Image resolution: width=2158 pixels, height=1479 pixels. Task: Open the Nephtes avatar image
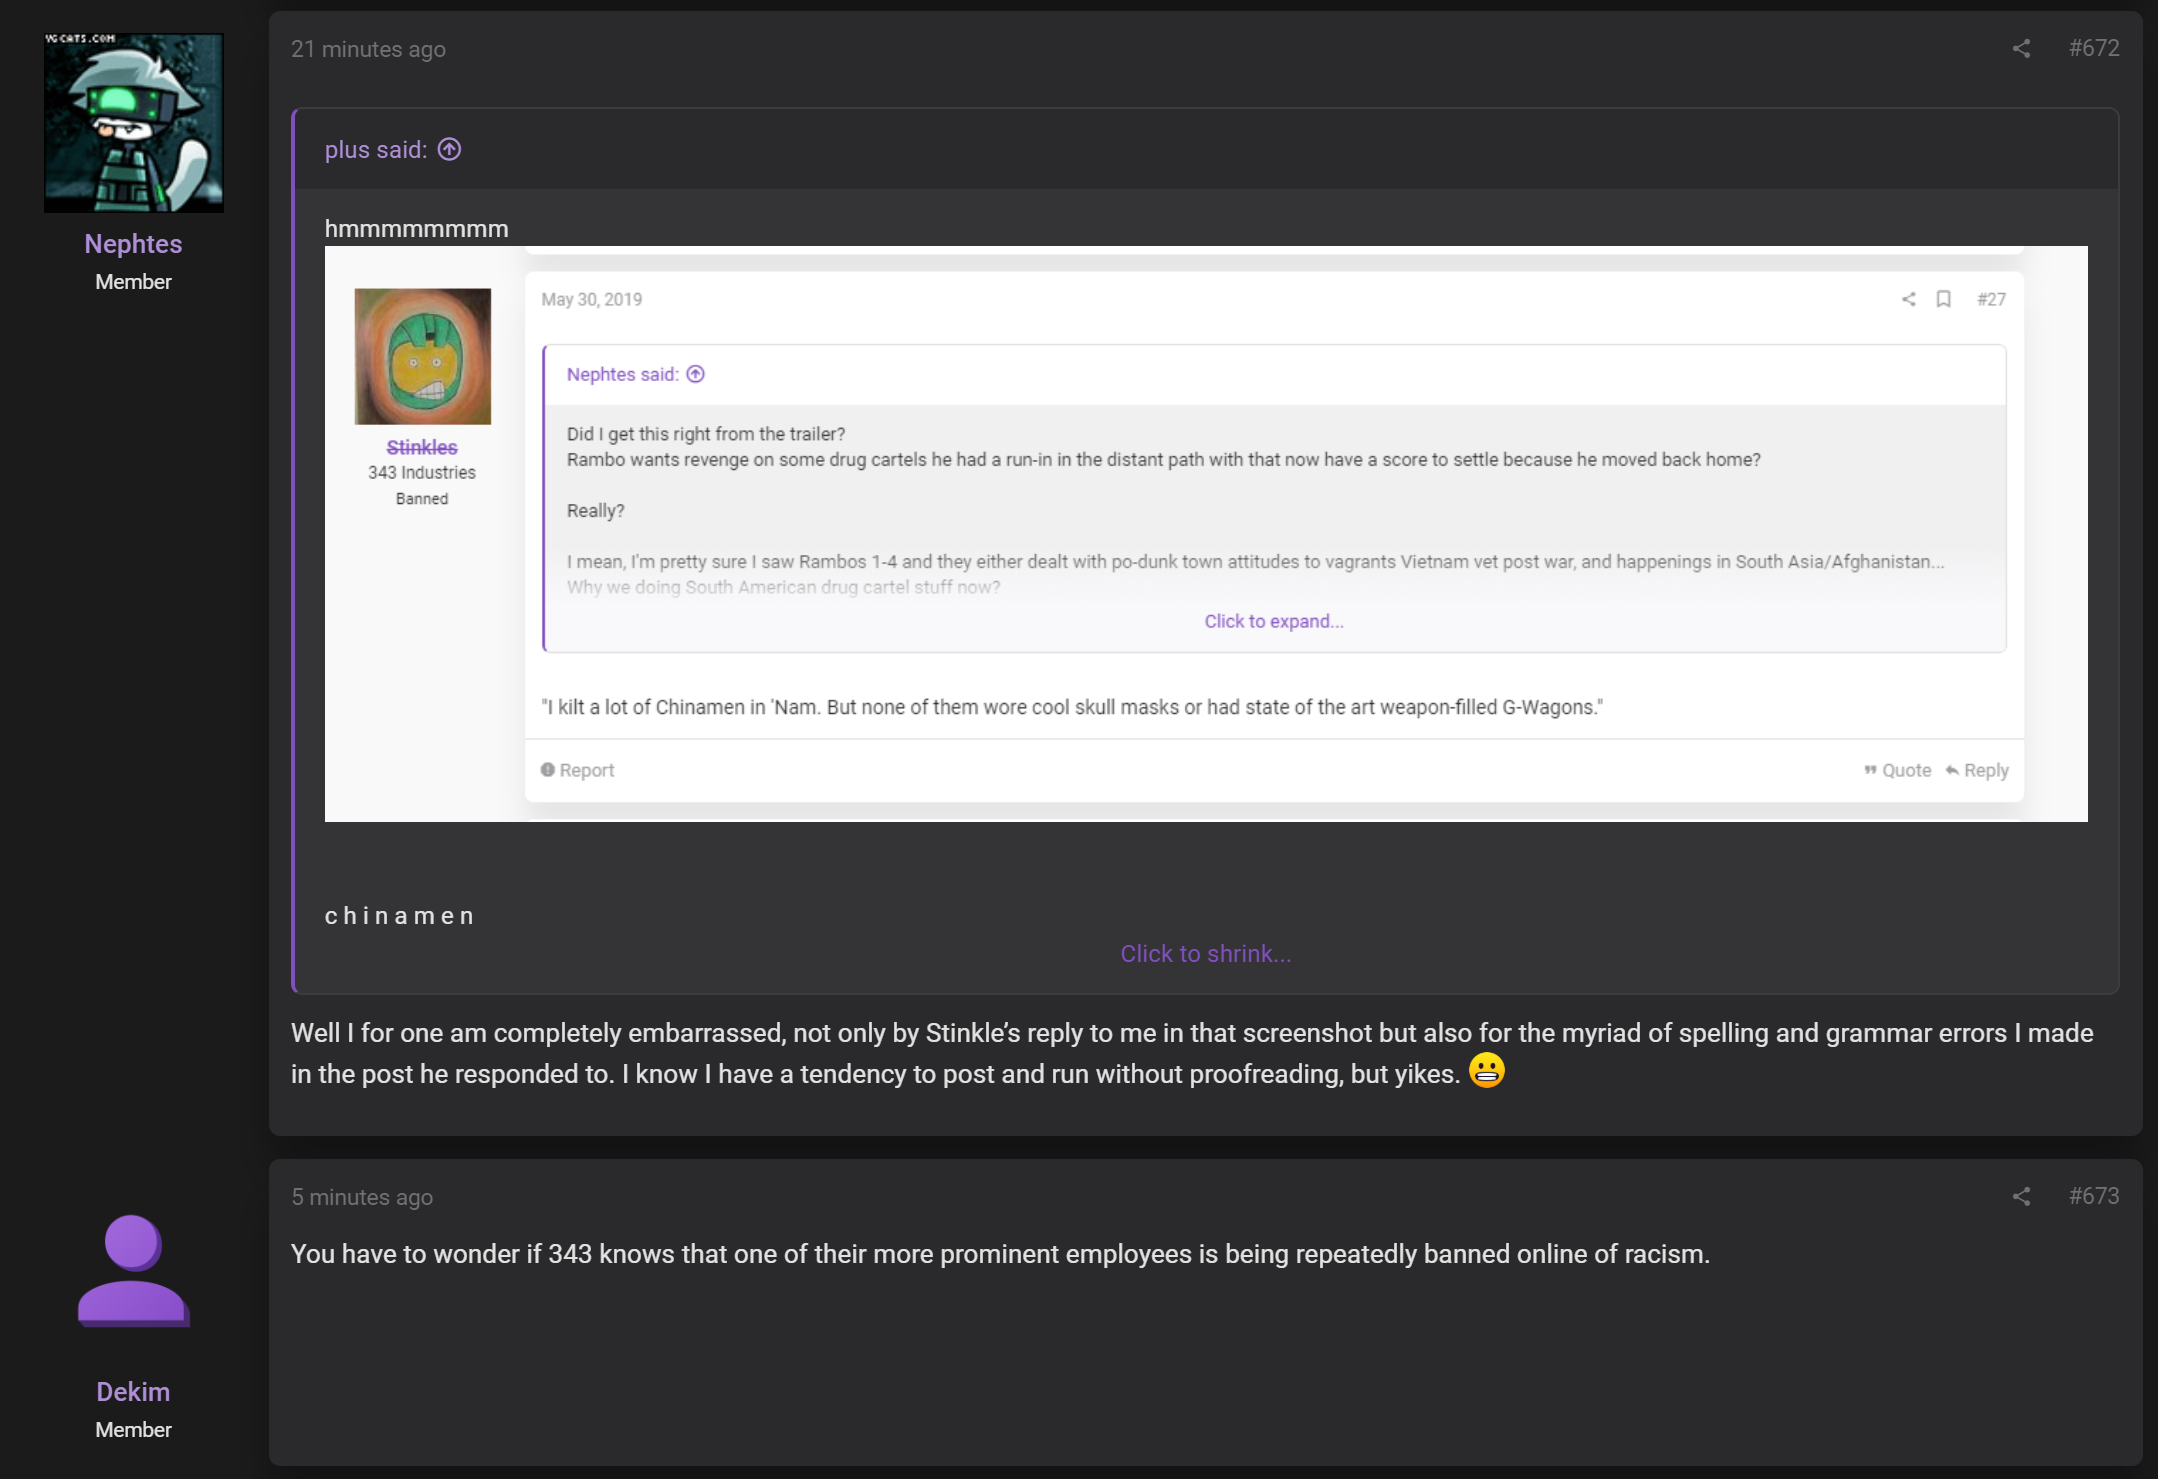134,122
